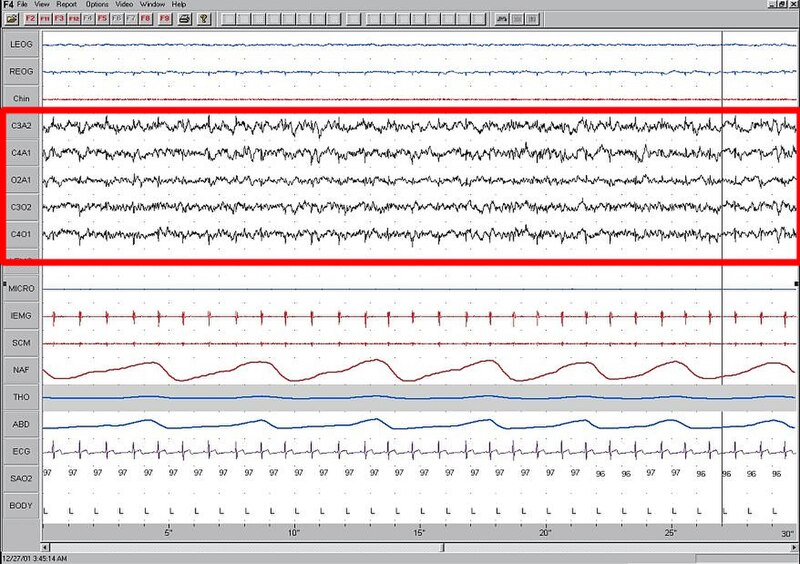
Task: Click the horizontal scrollbar thumb
Action: [x=443, y=547]
